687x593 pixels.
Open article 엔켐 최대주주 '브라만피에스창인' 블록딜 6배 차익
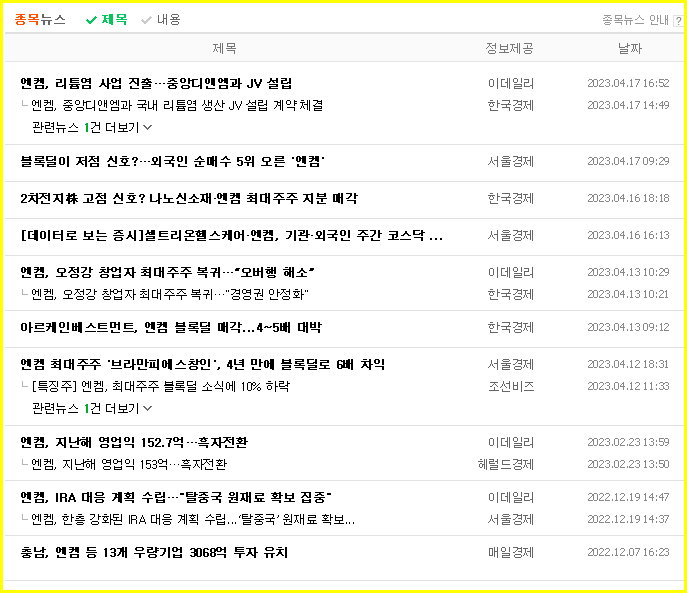pyautogui.click(x=202, y=365)
